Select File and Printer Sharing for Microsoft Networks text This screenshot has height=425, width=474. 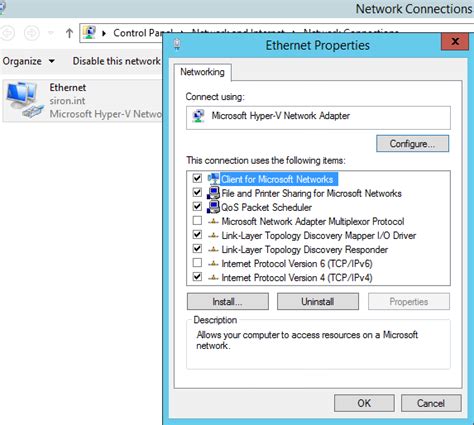coord(311,193)
